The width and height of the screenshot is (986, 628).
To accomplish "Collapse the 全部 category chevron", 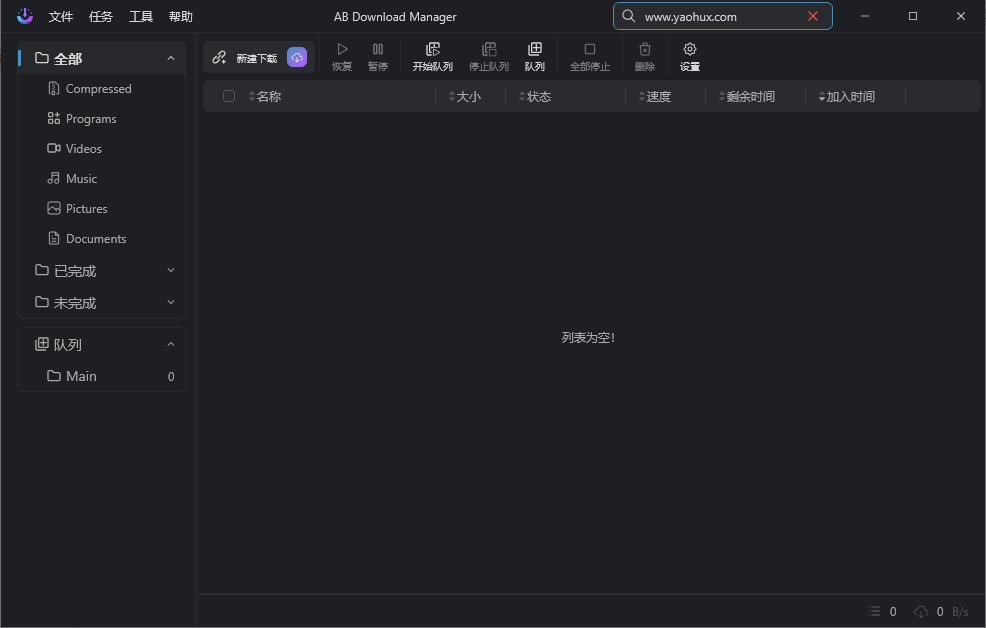I will pos(171,58).
